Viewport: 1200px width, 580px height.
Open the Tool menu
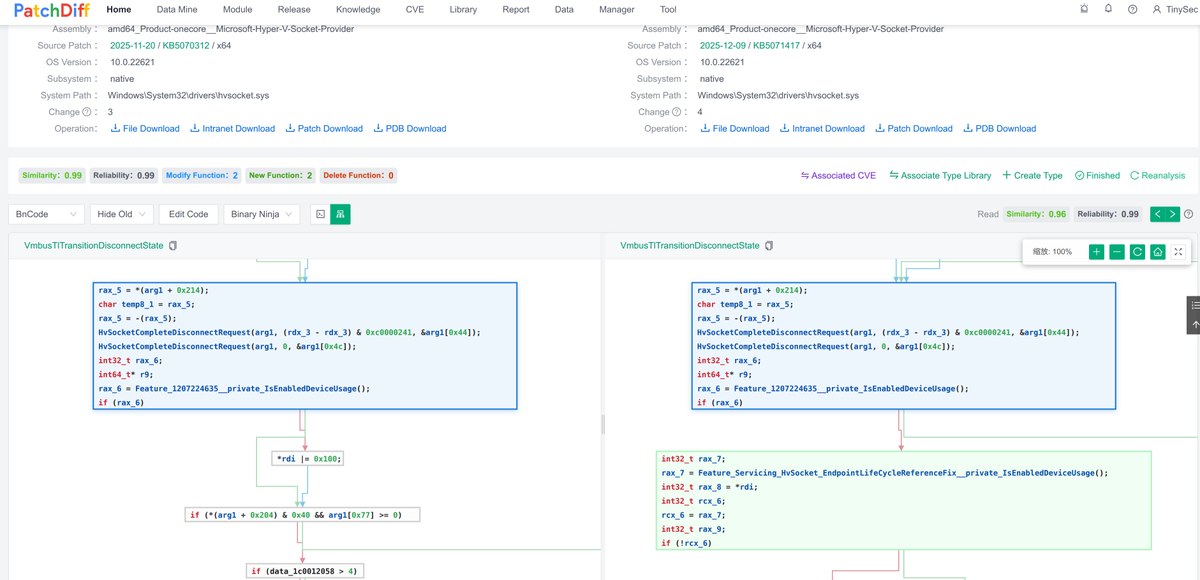click(668, 9)
